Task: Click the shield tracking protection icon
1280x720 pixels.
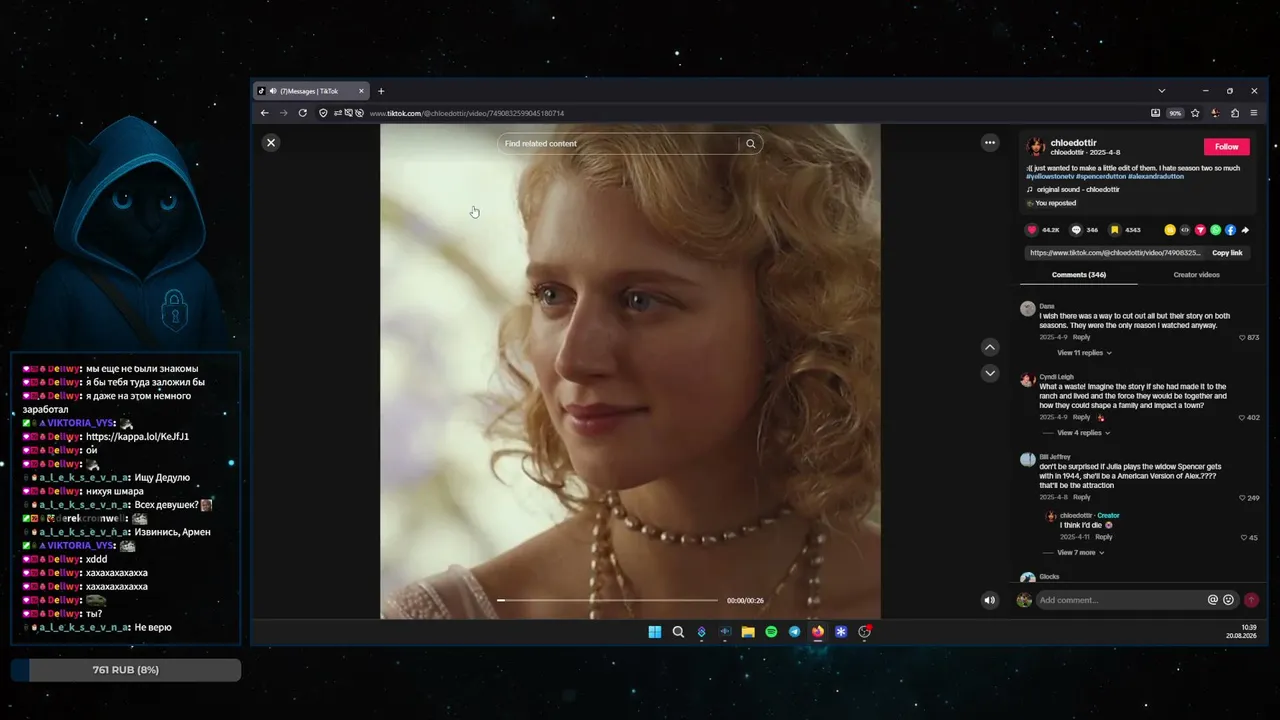Action: tap(323, 113)
